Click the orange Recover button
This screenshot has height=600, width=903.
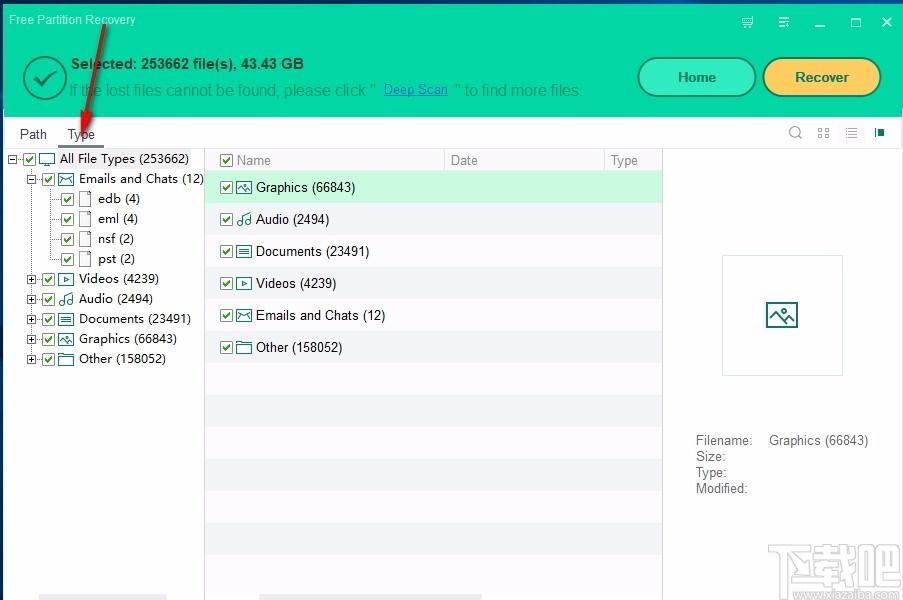coord(822,77)
